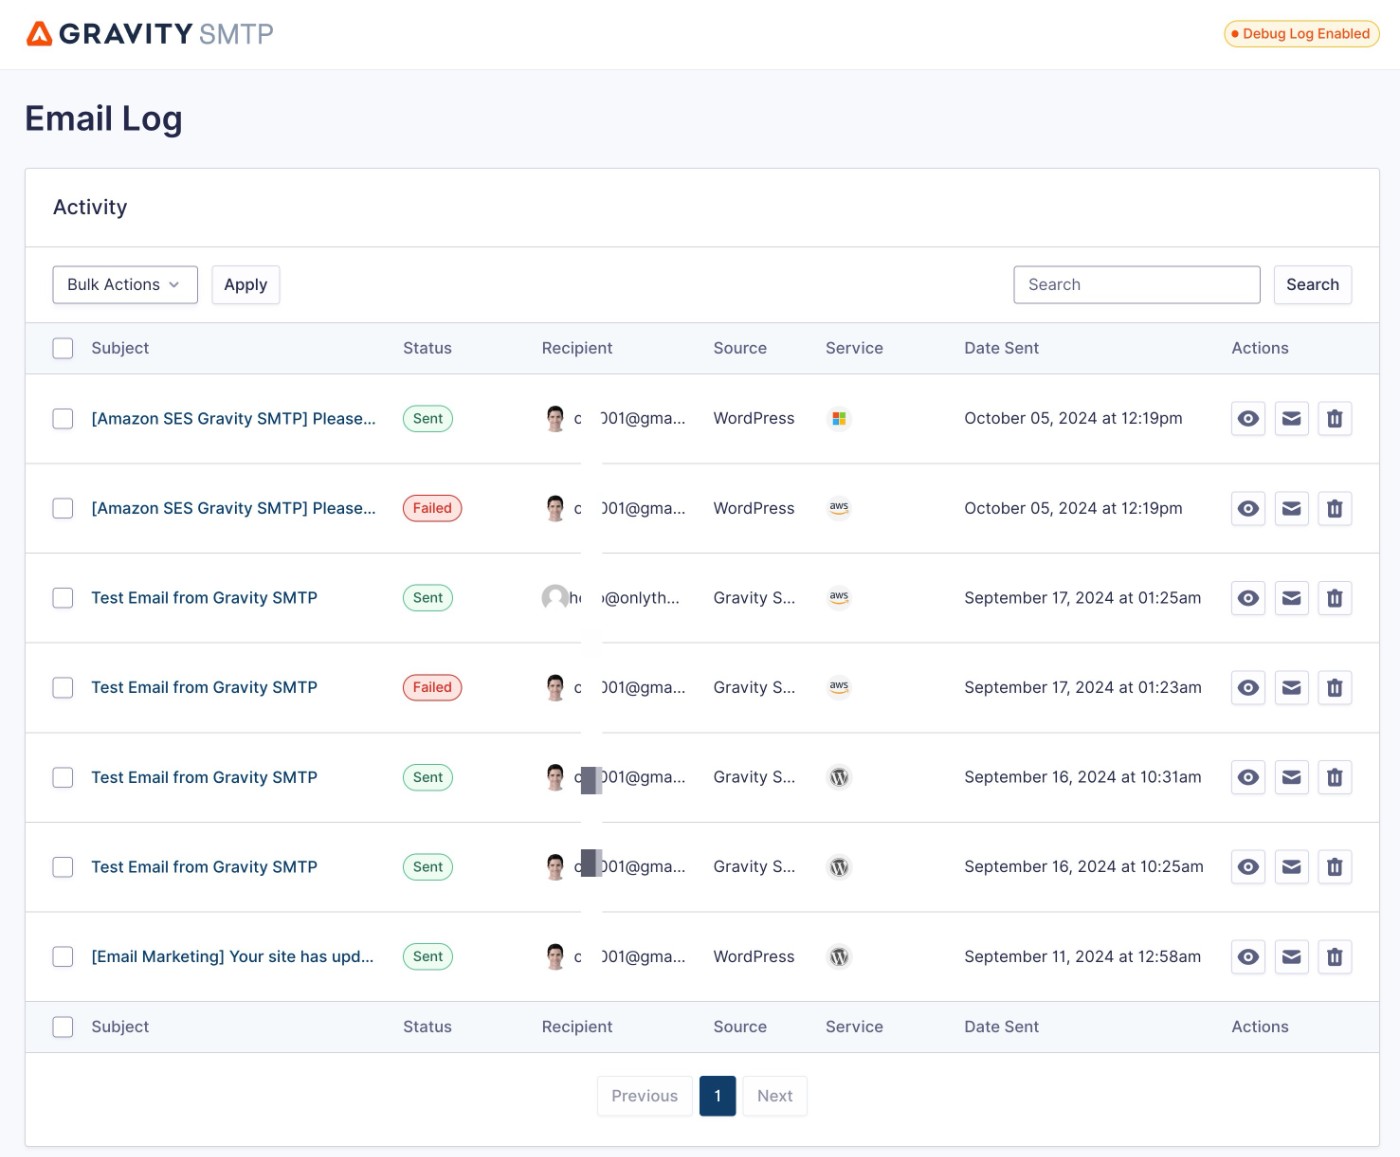This screenshot has width=1400, height=1157.
Task: Focus the Search input field
Action: point(1137,284)
